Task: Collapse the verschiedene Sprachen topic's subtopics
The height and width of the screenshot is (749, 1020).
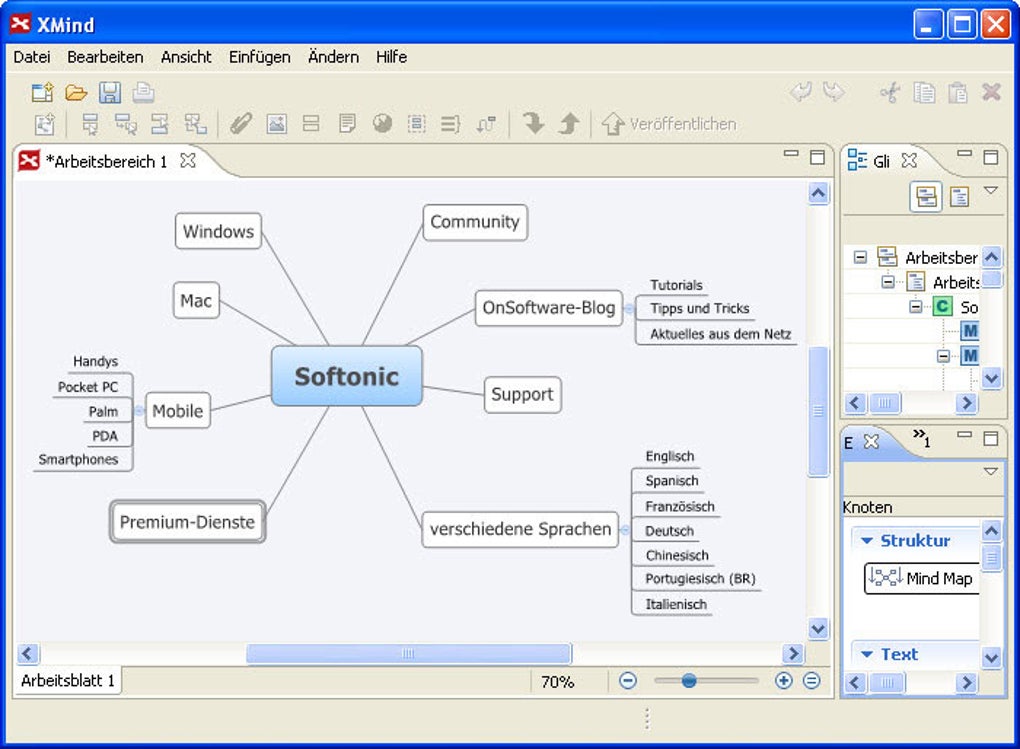Action: coord(624,530)
